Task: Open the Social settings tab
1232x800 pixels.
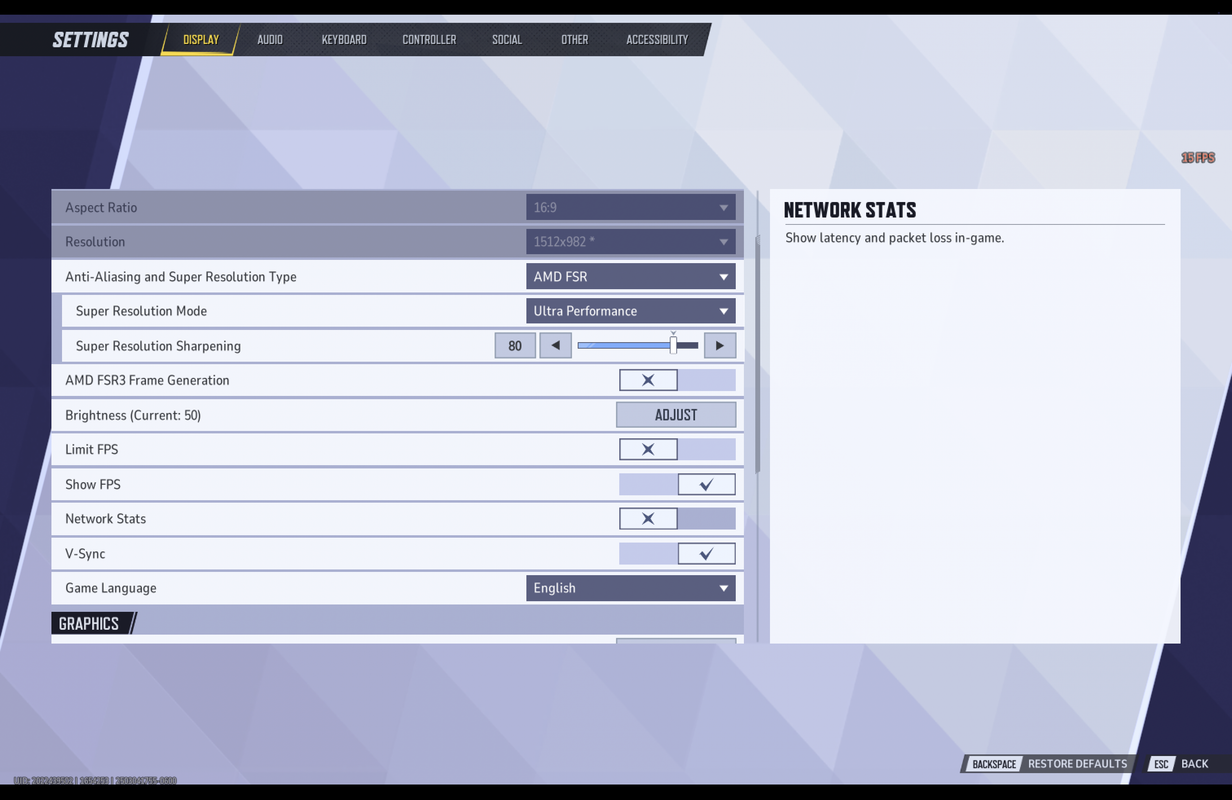Action: coord(507,40)
